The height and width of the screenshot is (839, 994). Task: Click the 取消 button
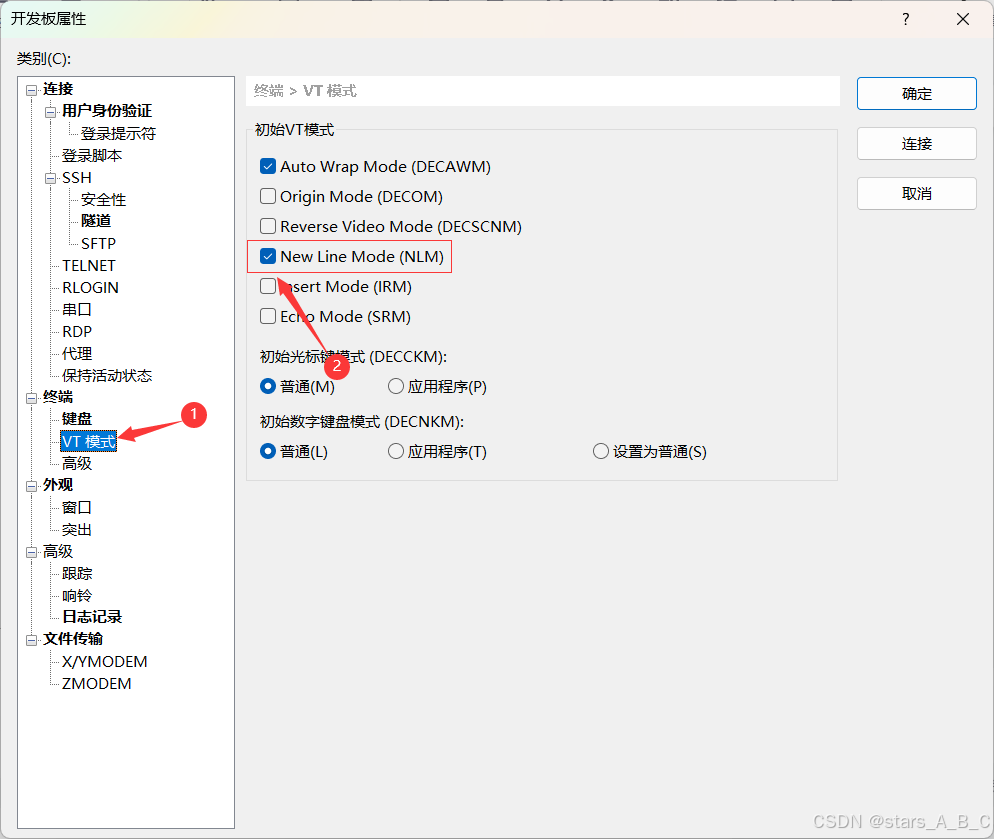(x=915, y=193)
